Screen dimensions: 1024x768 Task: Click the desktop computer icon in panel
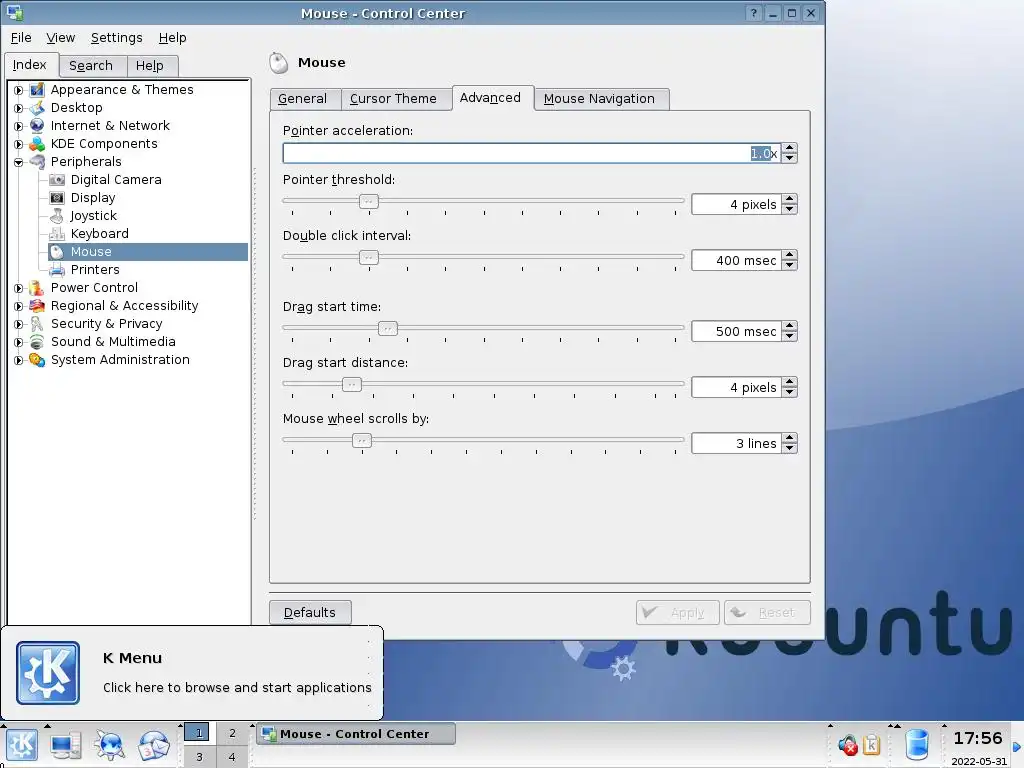pos(66,745)
